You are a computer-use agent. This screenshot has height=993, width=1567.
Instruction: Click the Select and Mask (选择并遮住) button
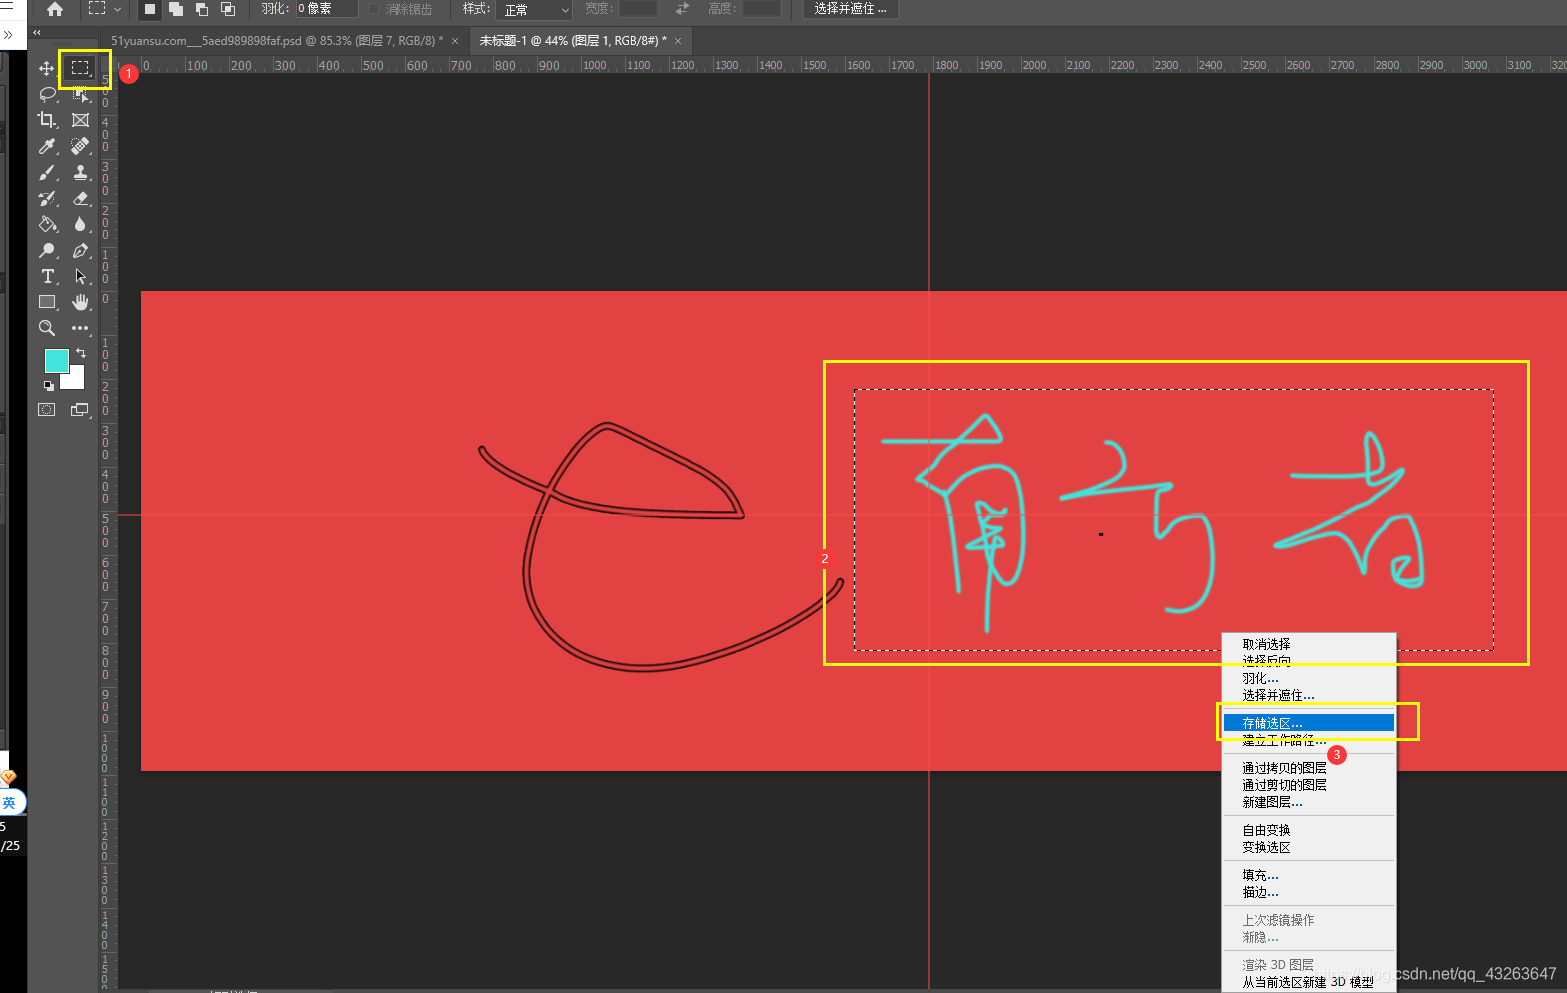click(x=850, y=9)
